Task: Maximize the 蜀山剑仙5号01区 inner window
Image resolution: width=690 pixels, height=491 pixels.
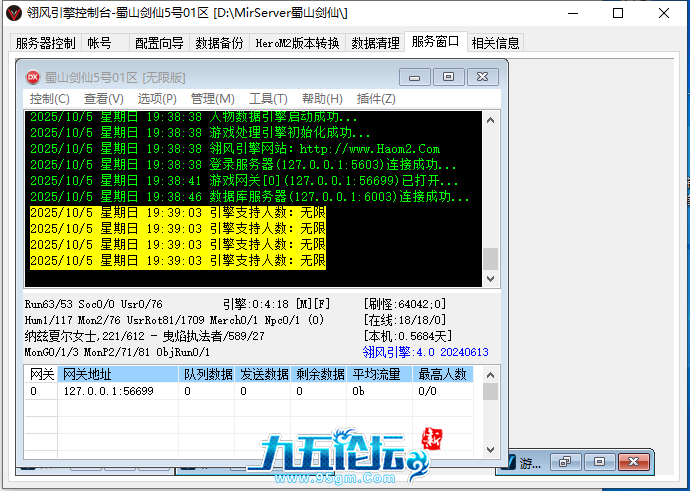Action: [448, 77]
